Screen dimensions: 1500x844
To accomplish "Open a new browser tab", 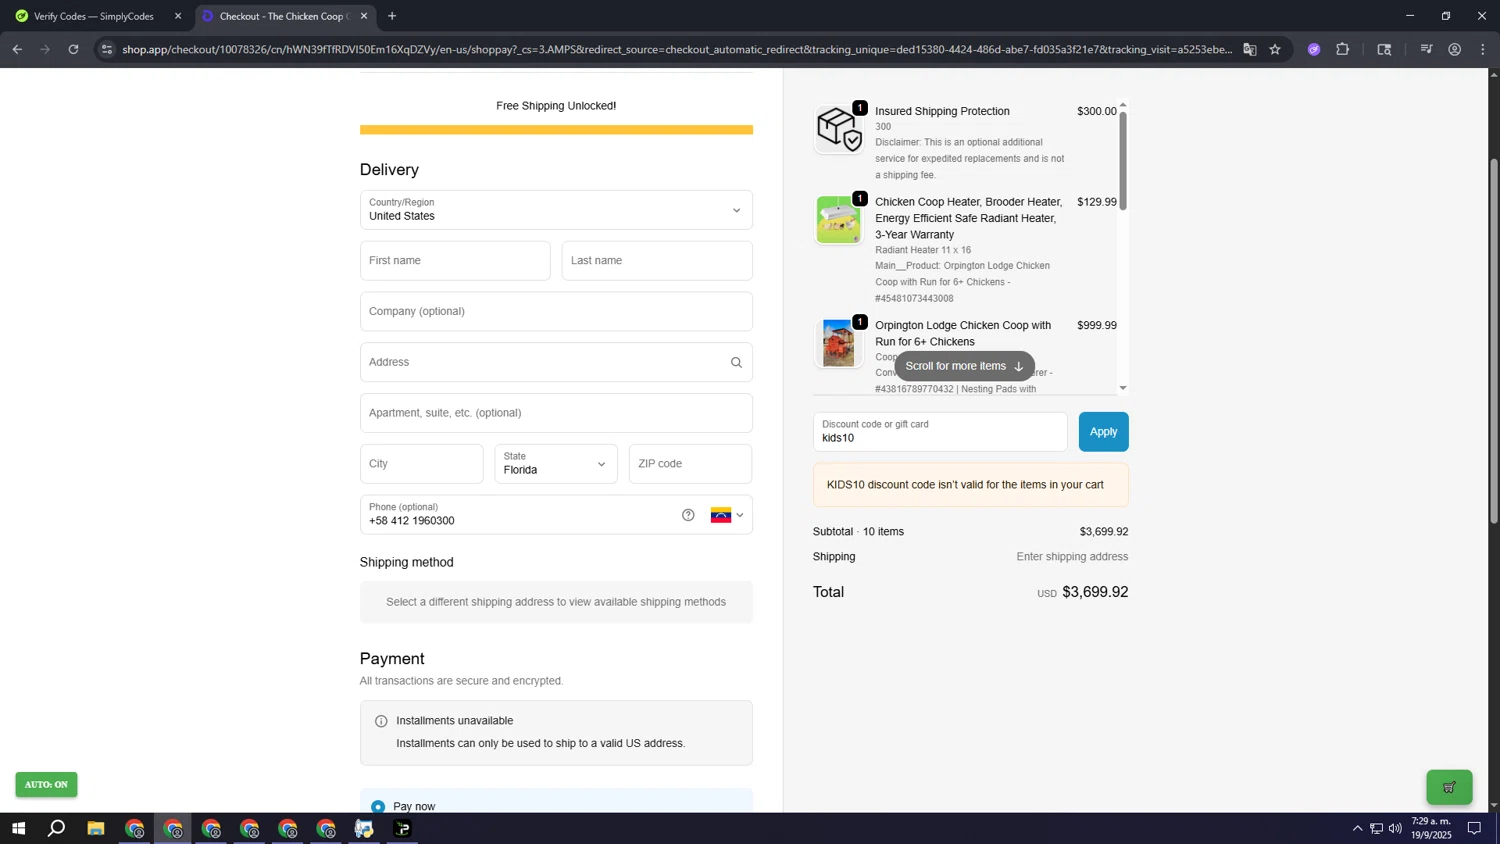I will pos(392,16).
